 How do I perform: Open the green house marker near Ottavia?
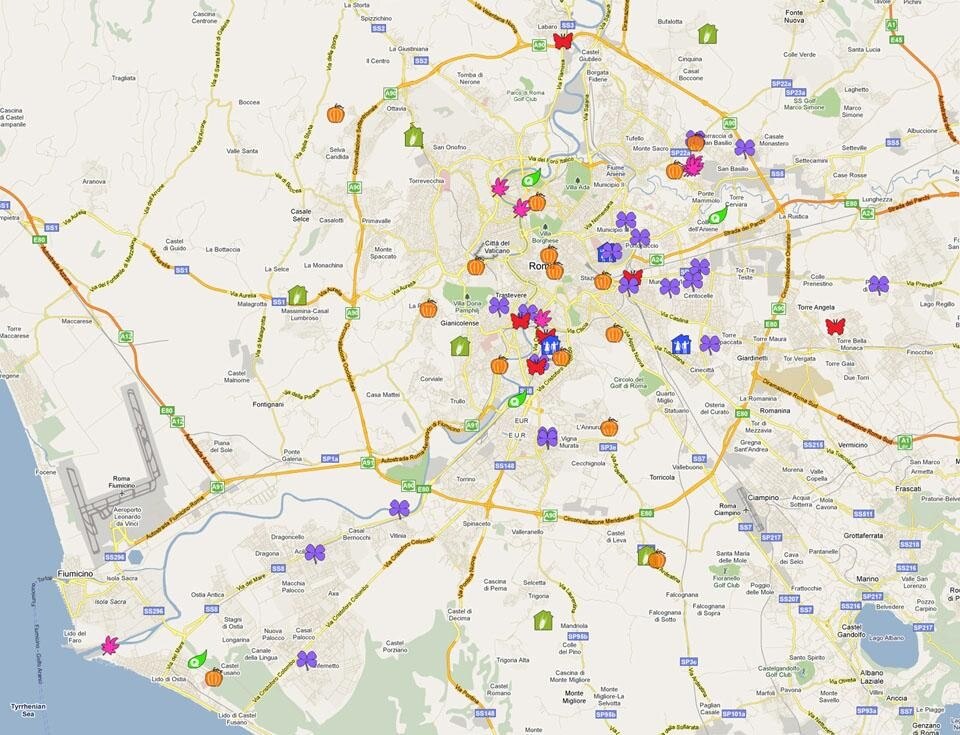(414, 136)
